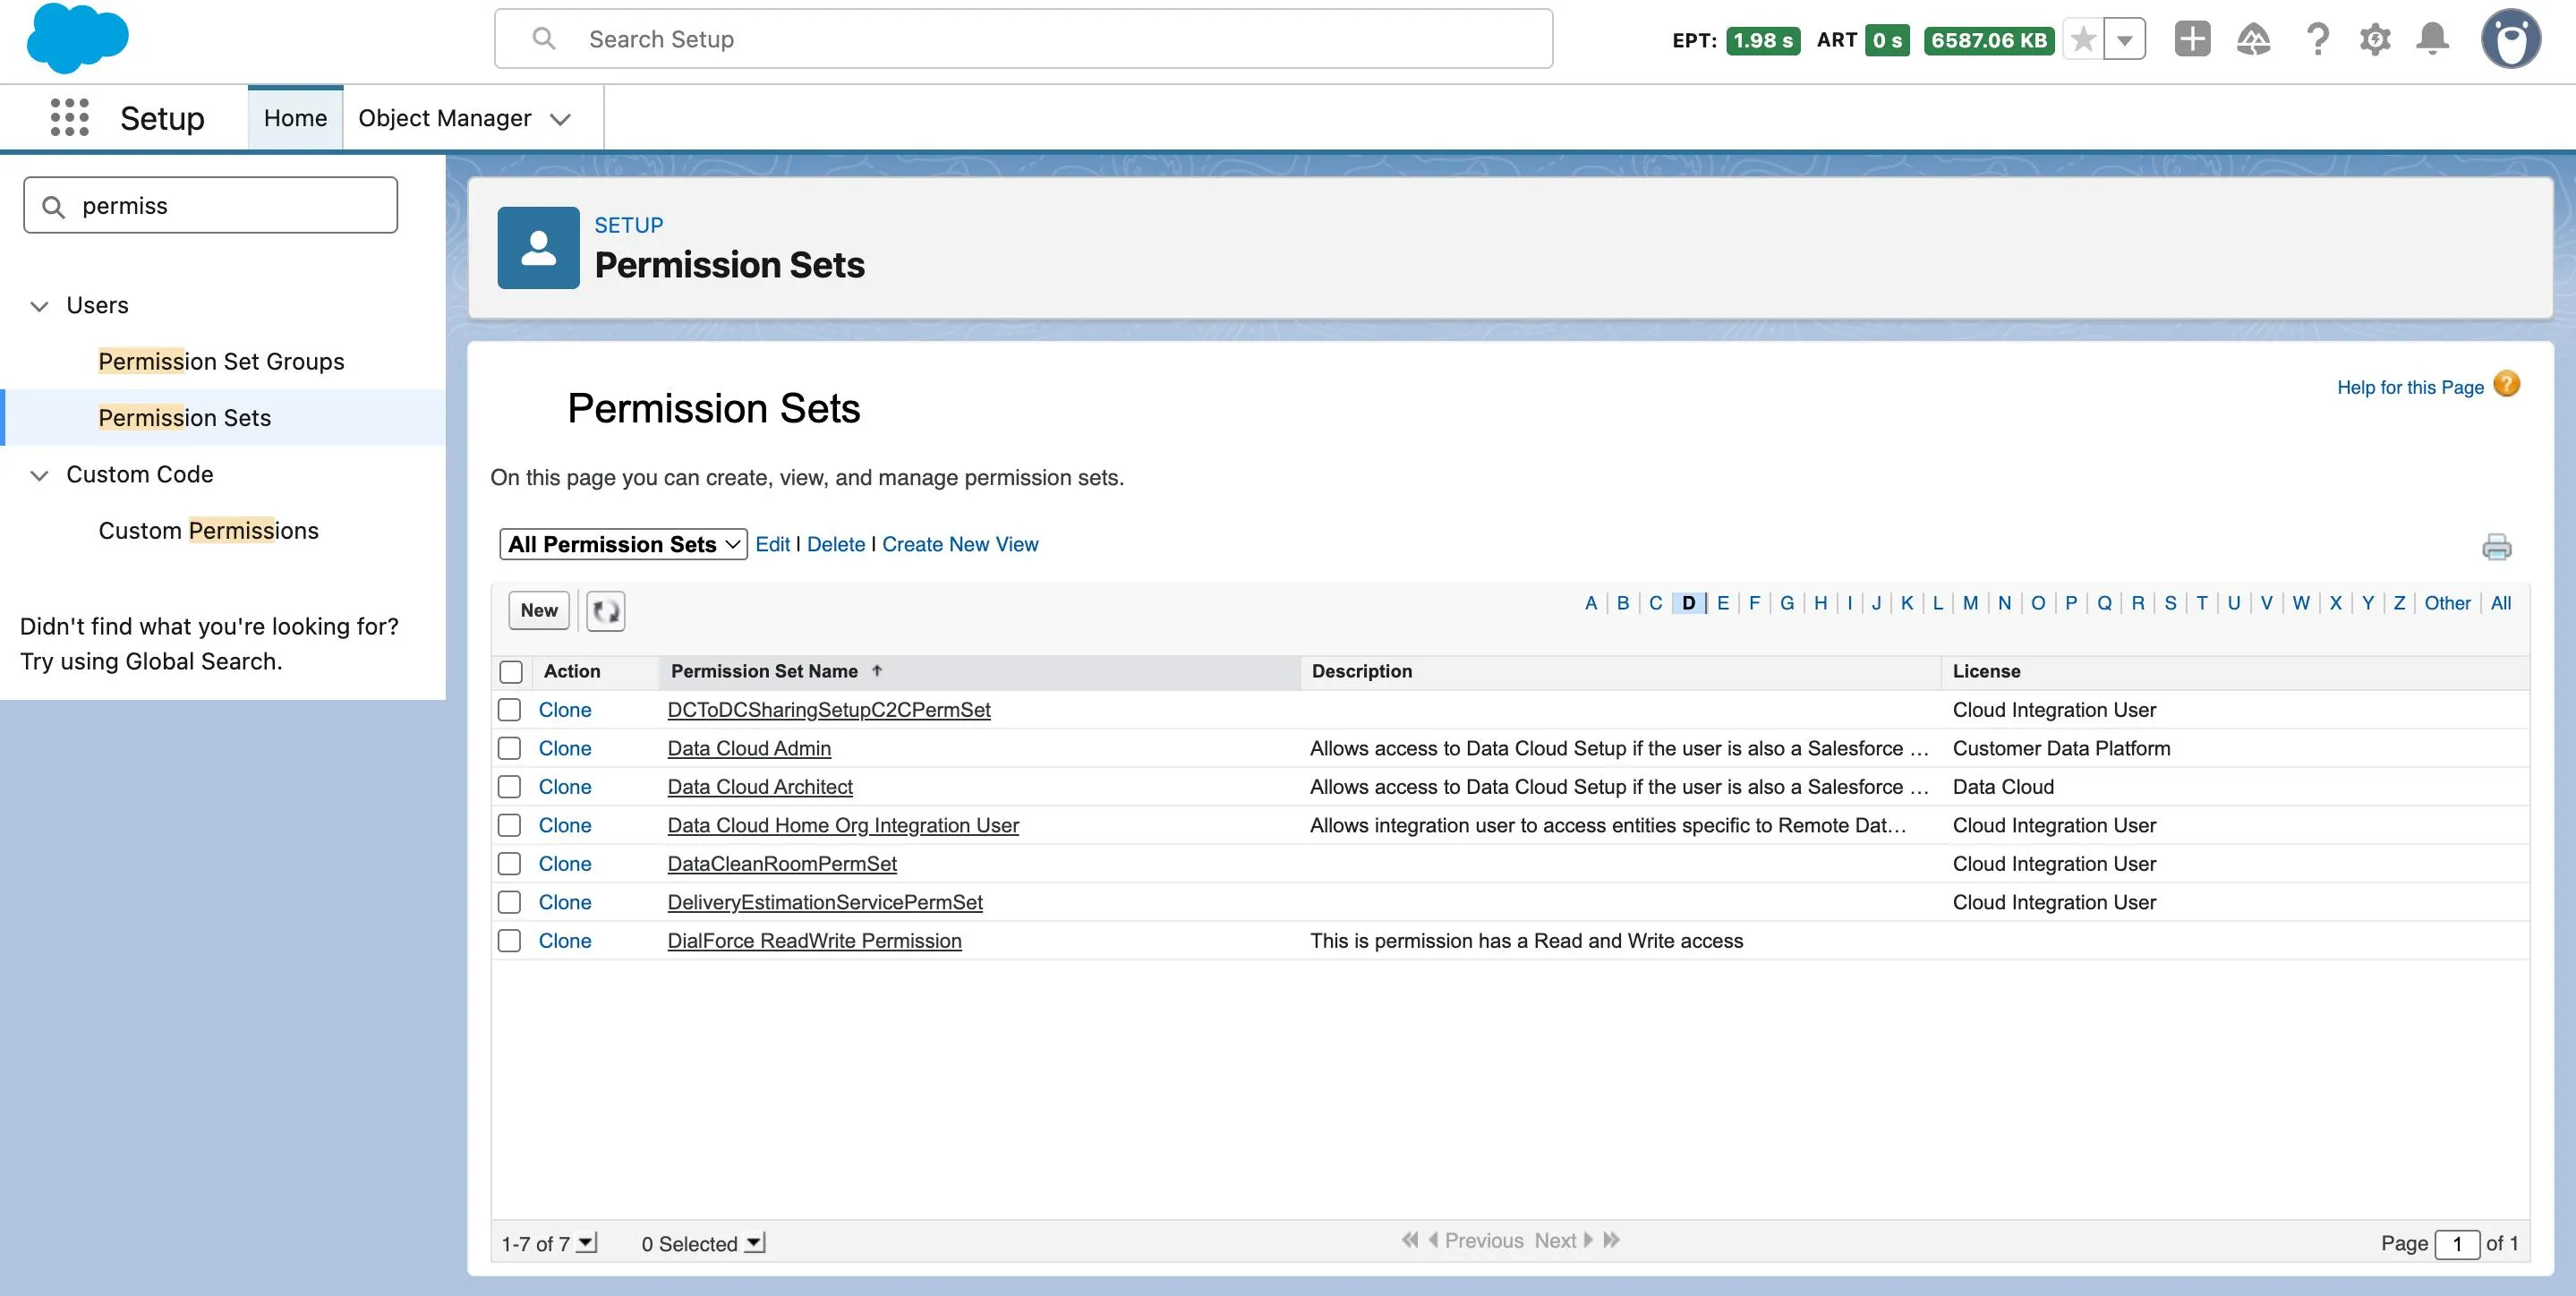The image size is (2576, 1296).
Task: Check the DialForce ReadWrite Permission row checkbox
Action: click(510, 941)
